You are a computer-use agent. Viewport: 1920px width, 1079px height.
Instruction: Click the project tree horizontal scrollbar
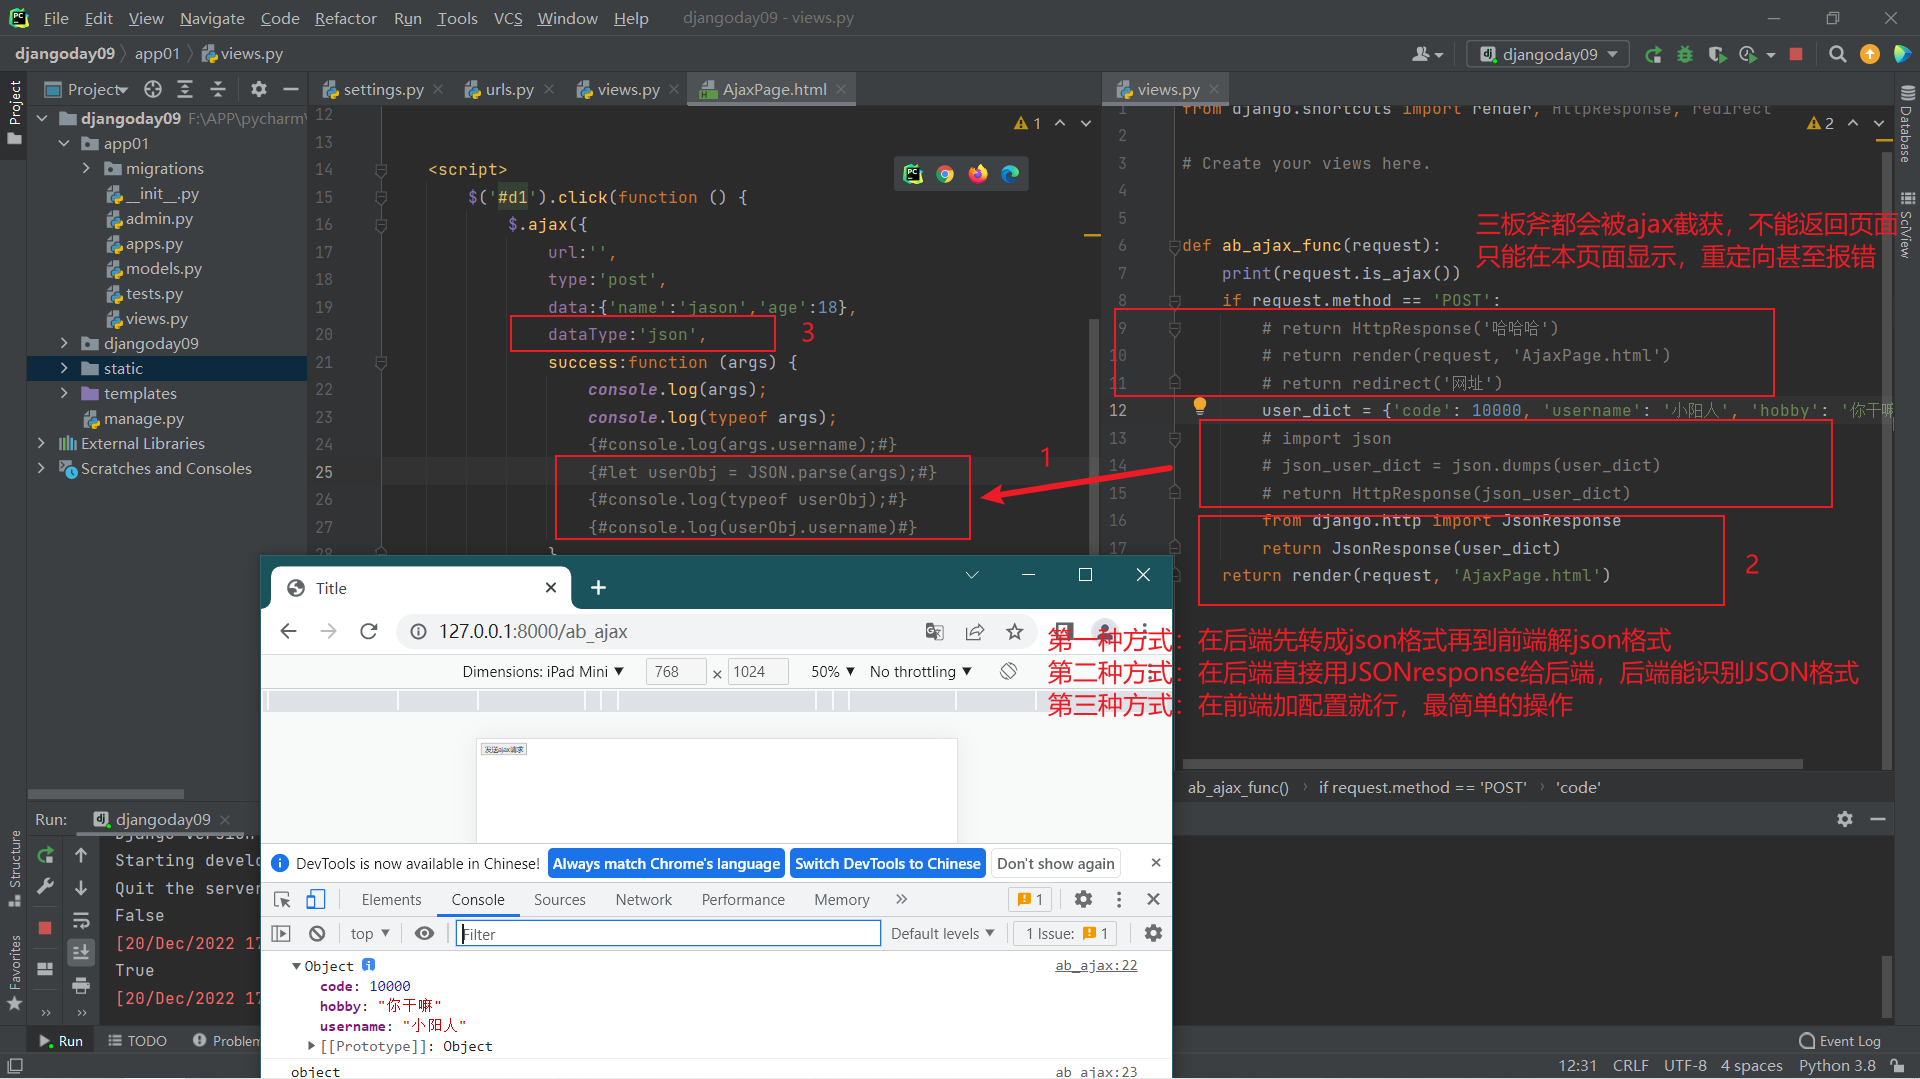pyautogui.click(x=106, y=794)
